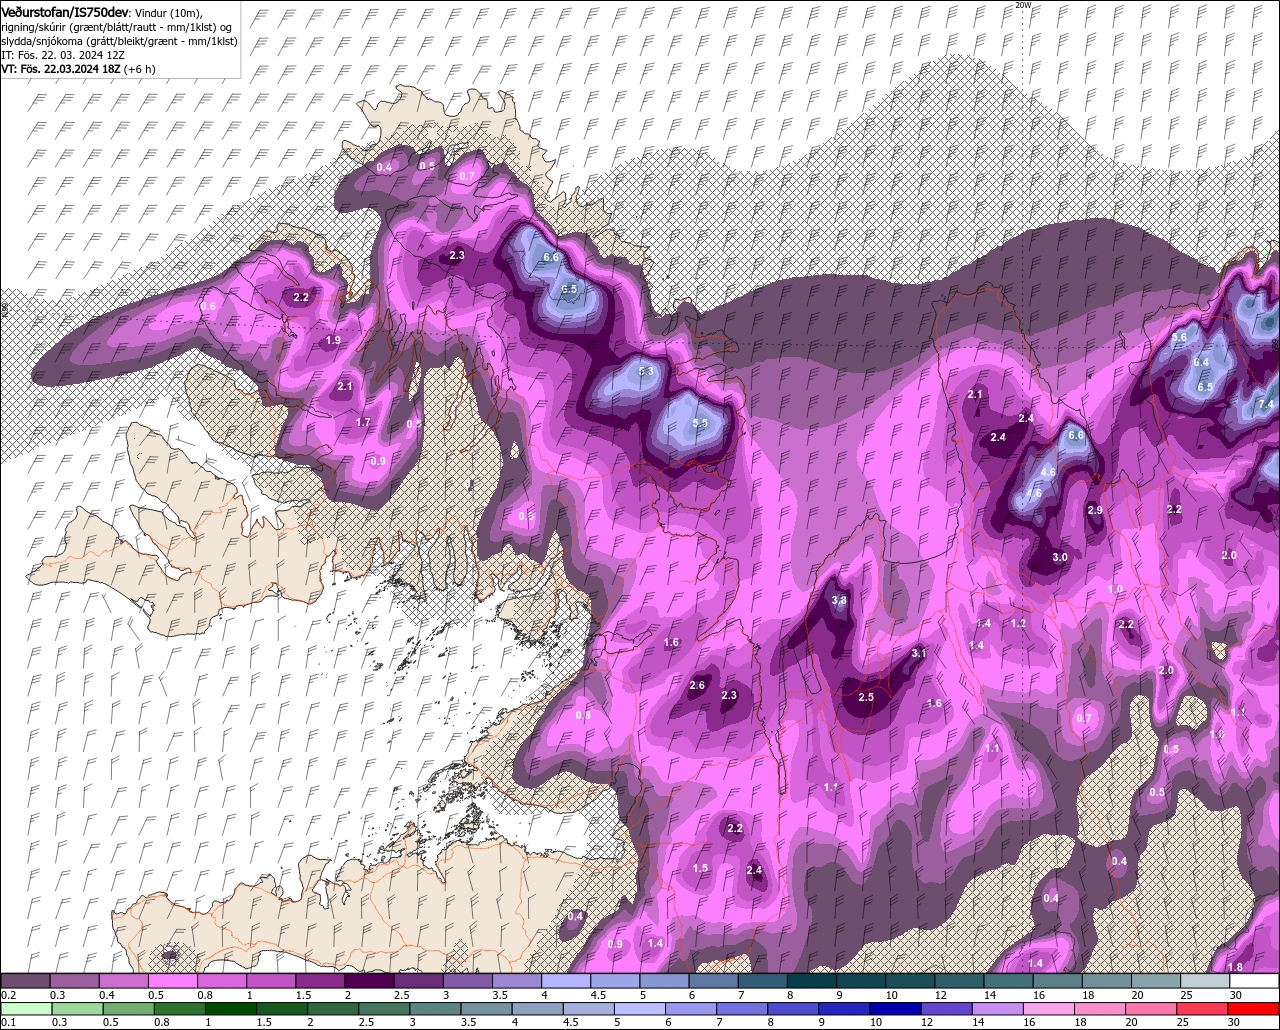
Task: Click the 1.9 precipitation value on the map
Action: [x=334, y=341]
